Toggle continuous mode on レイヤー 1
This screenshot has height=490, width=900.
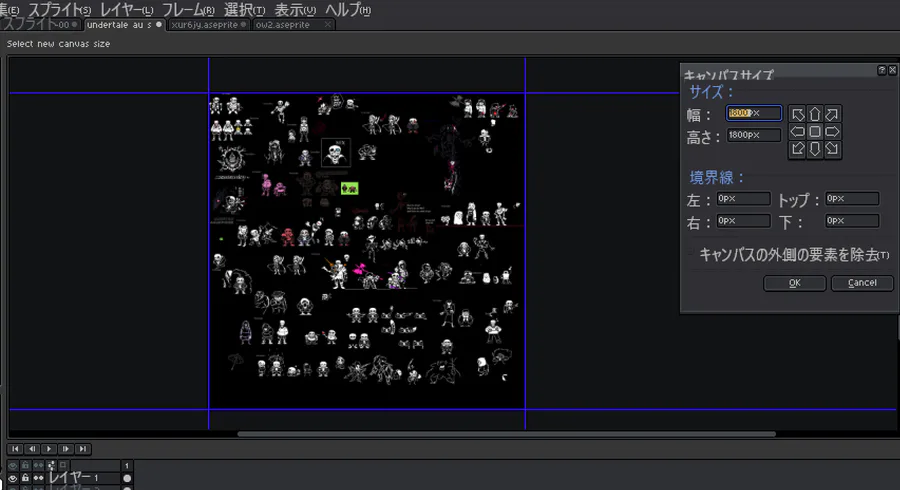coord(38,477)
